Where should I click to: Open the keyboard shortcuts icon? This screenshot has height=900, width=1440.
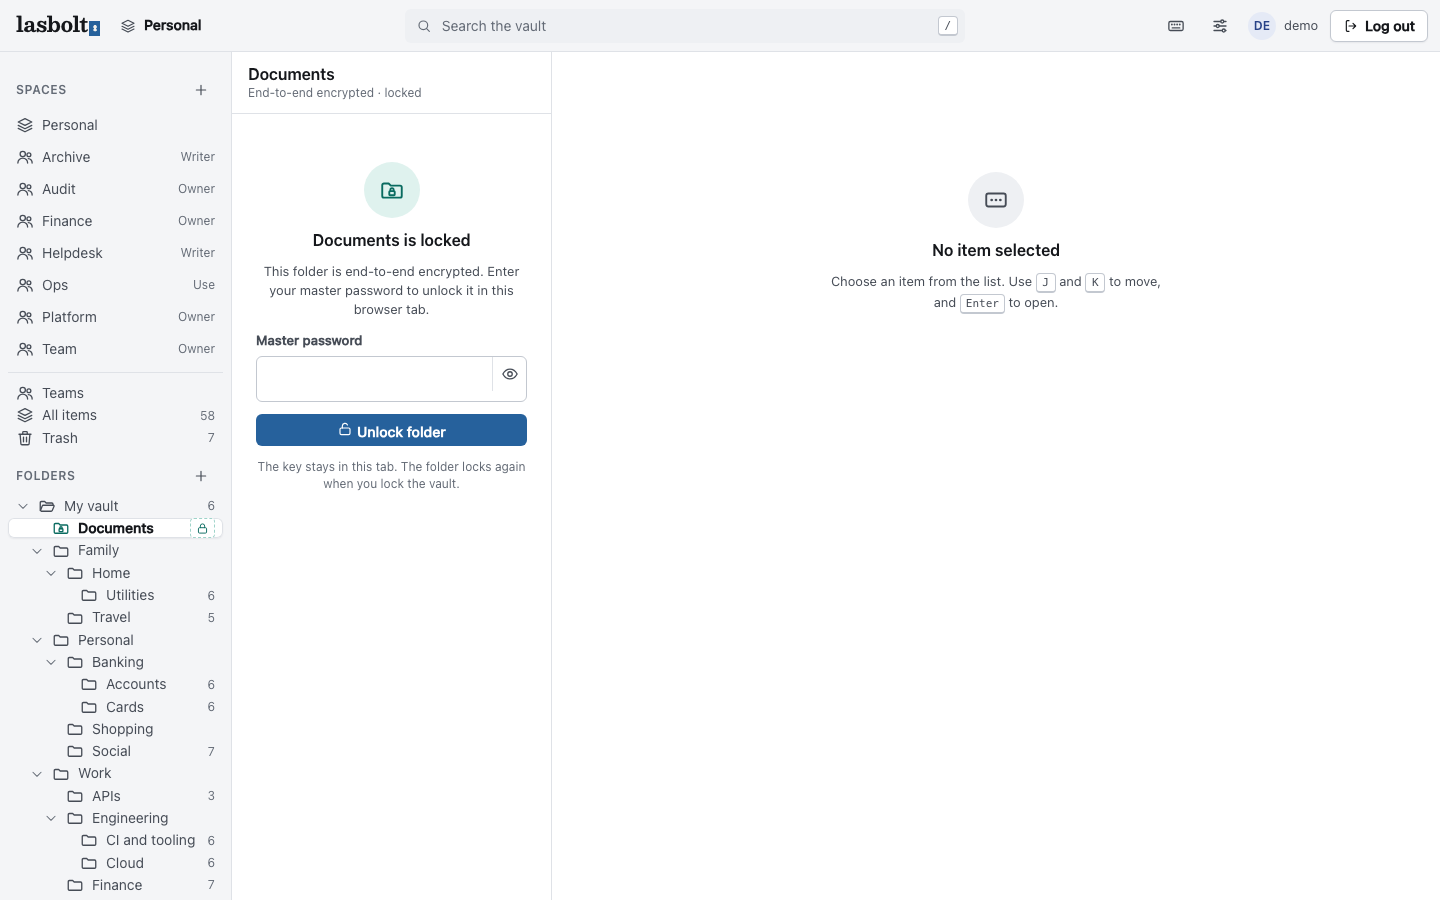pos(1176,26)
